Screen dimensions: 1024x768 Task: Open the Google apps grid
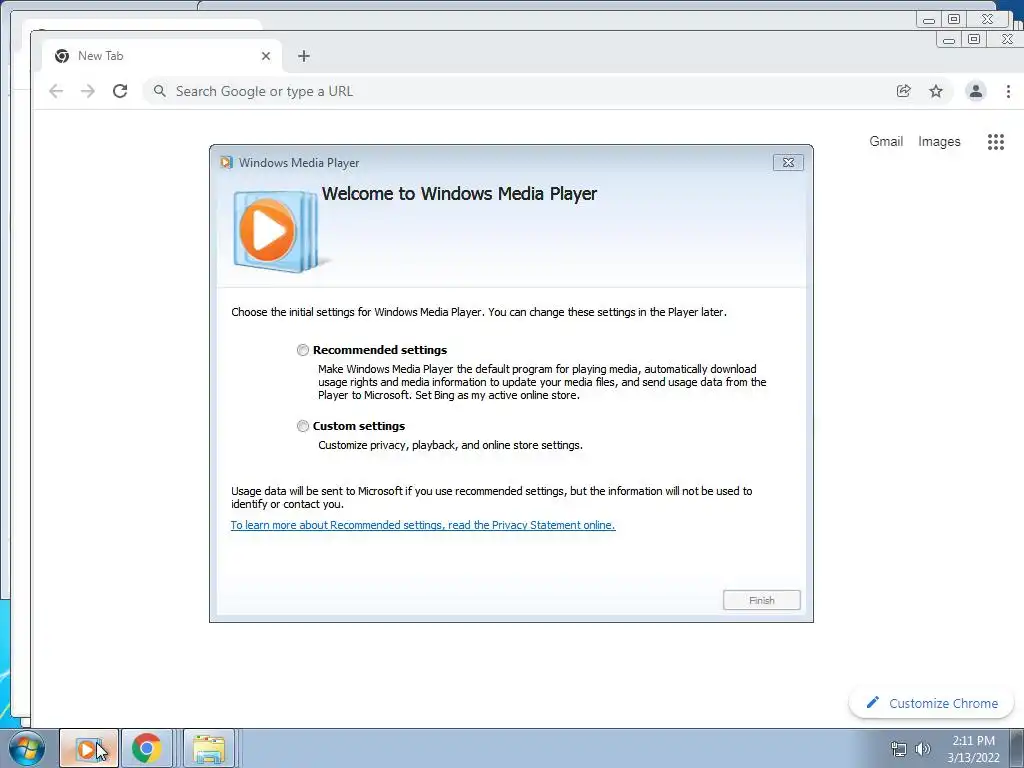pos(996,142)
